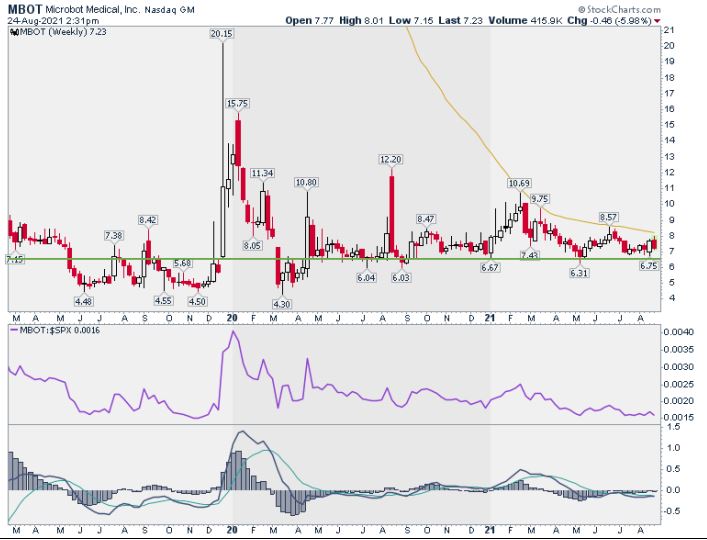Viewport: 707px width, 540px height.
Task: Click the 21 price axis label
Action: pos(669,30)
